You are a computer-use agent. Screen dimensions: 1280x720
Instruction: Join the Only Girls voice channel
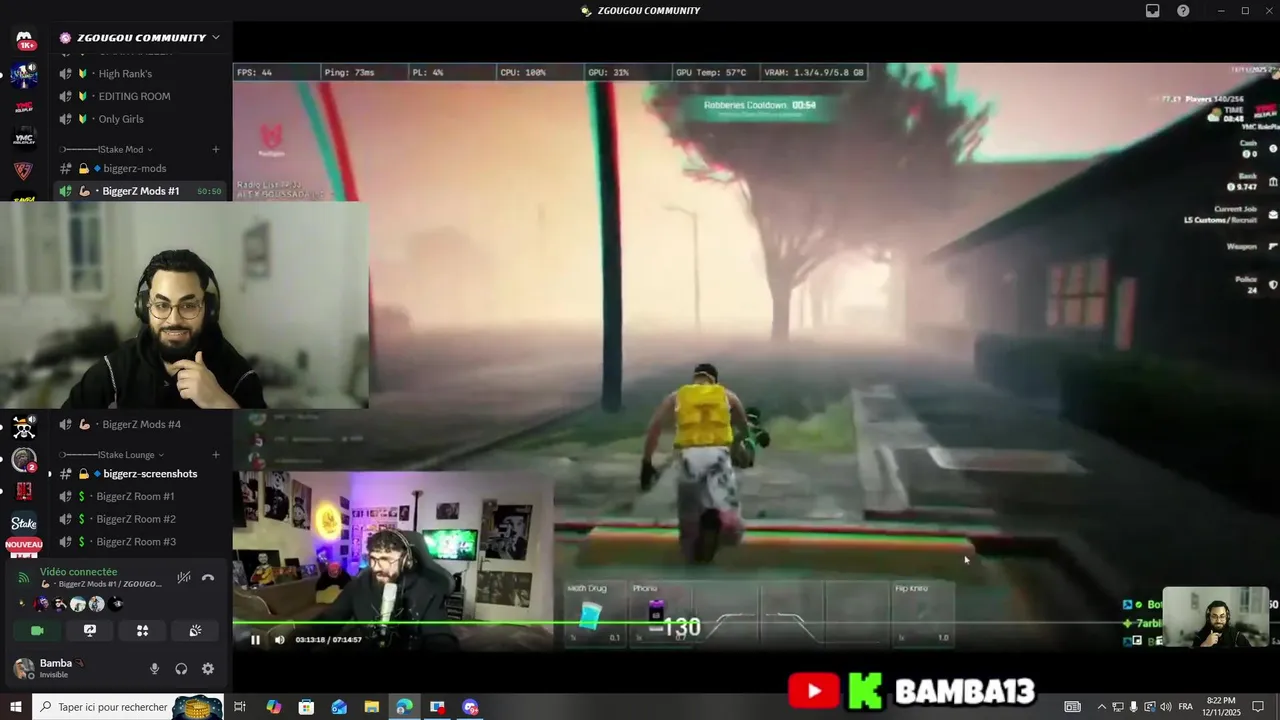coord(140,119)
